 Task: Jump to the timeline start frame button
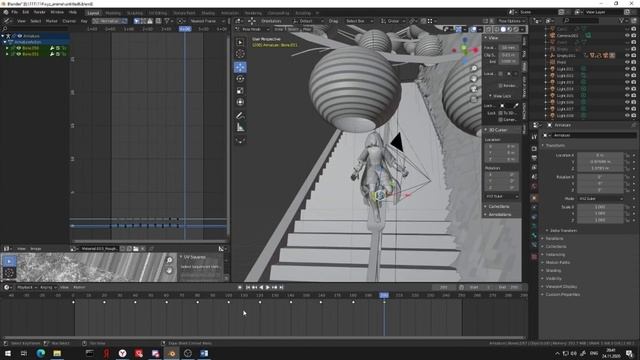247,287
